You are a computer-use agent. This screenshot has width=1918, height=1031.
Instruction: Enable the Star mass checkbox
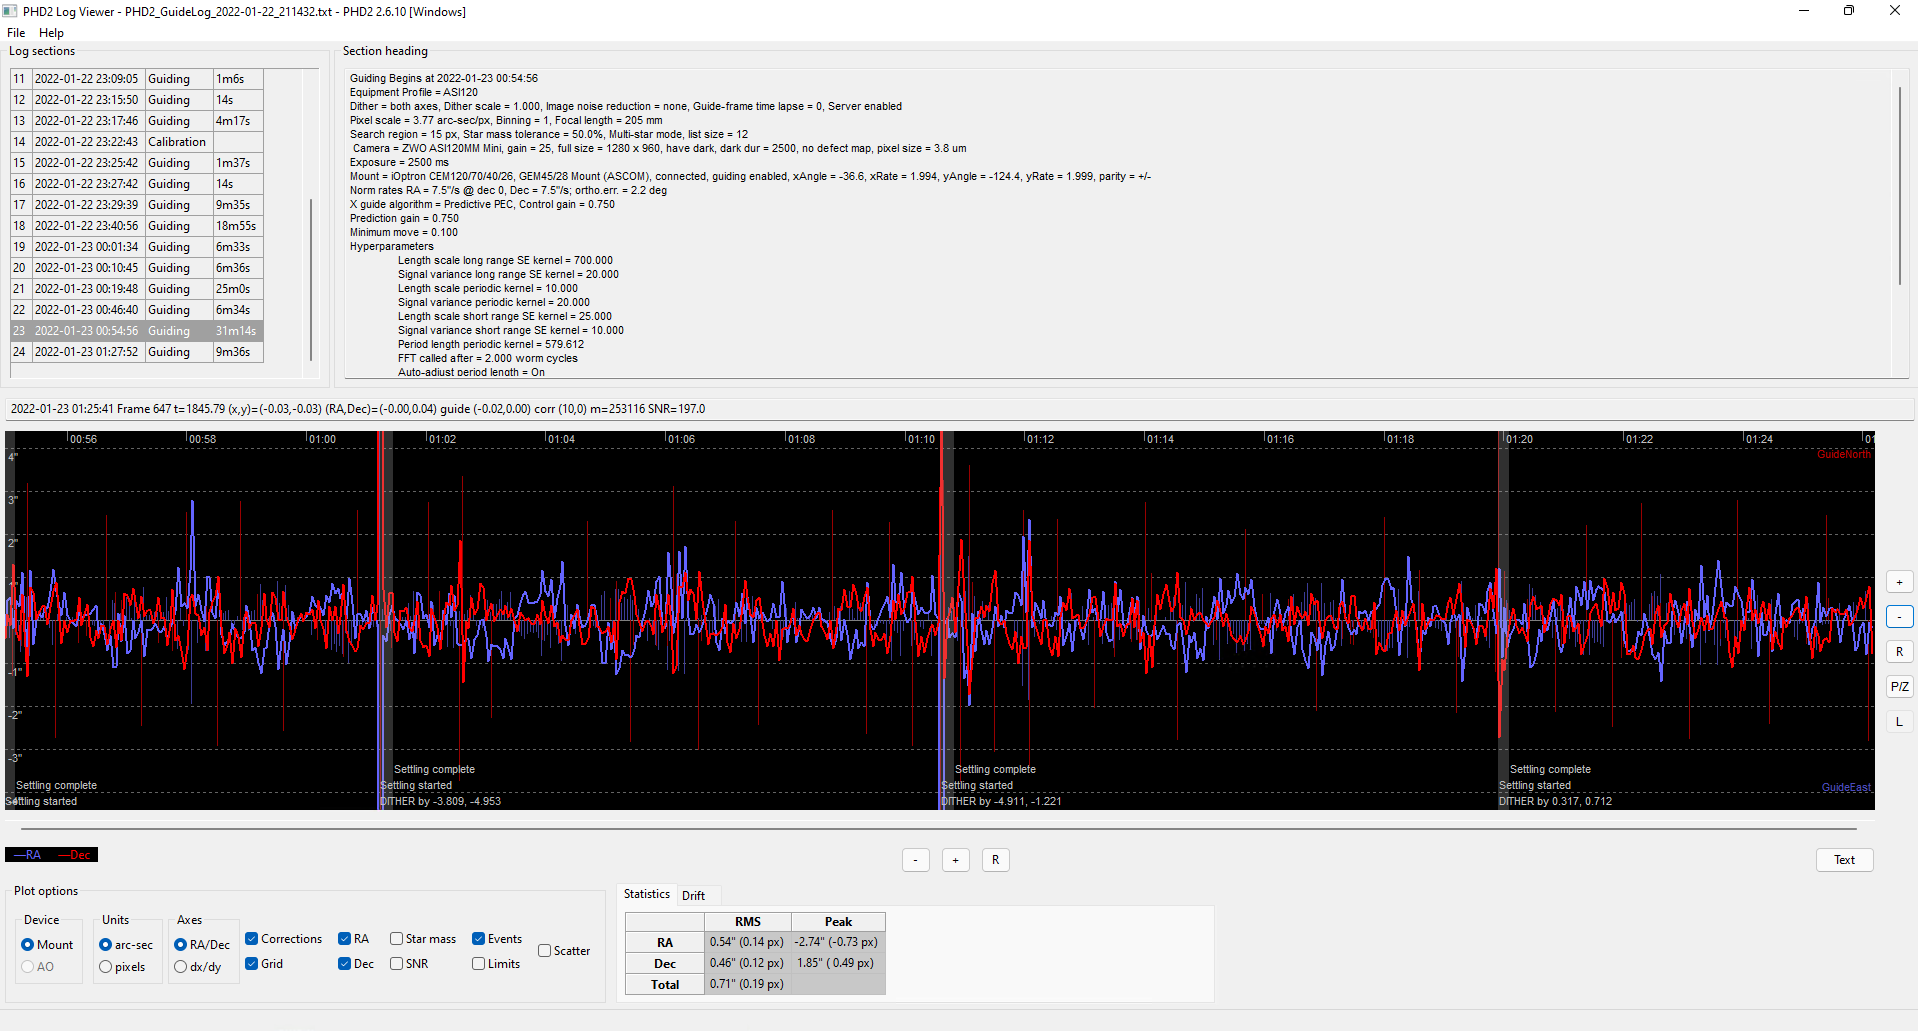397,939
